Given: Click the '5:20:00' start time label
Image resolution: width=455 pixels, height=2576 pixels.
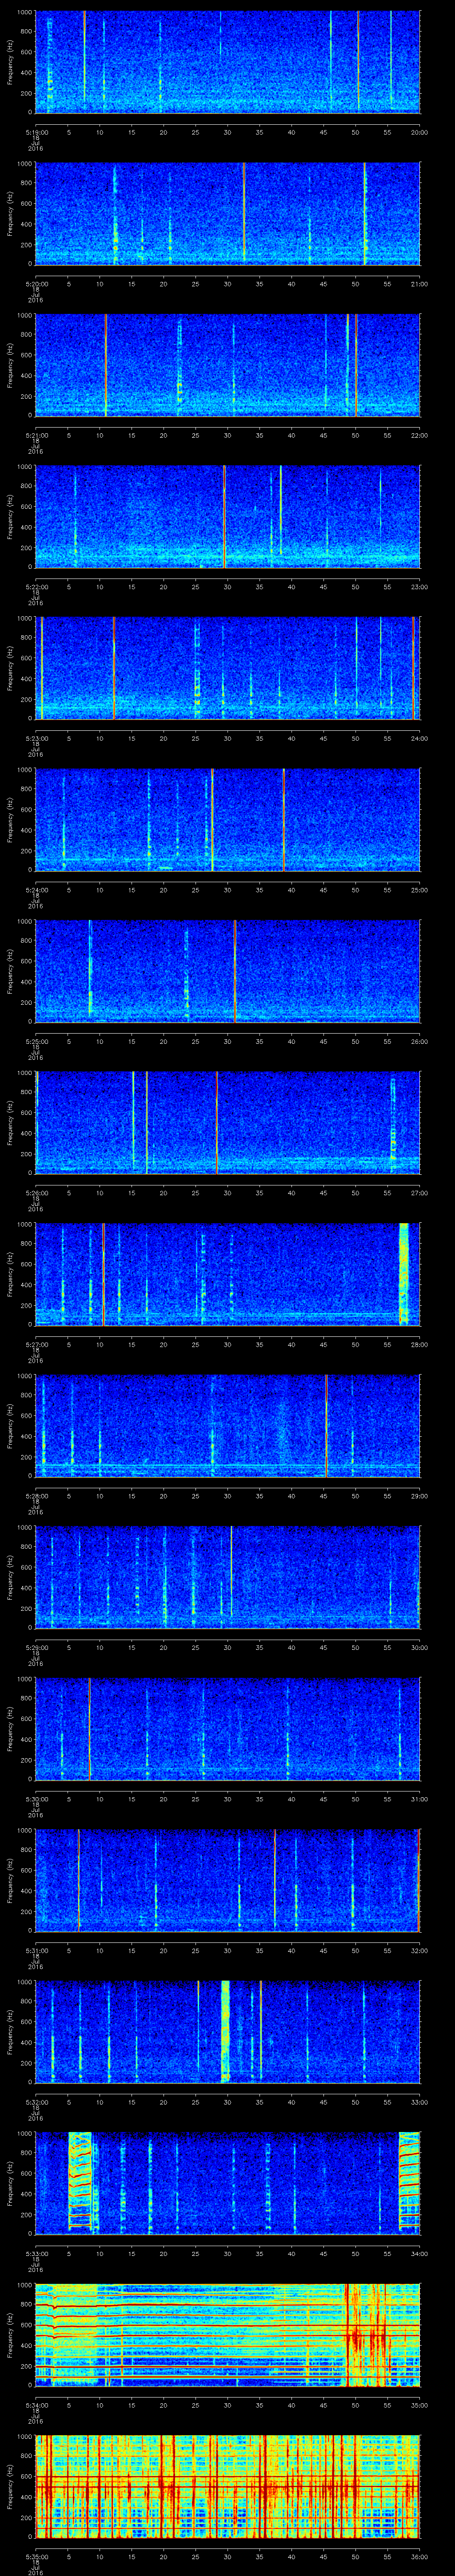Looking at the screenshot, I should click(36, 284).
